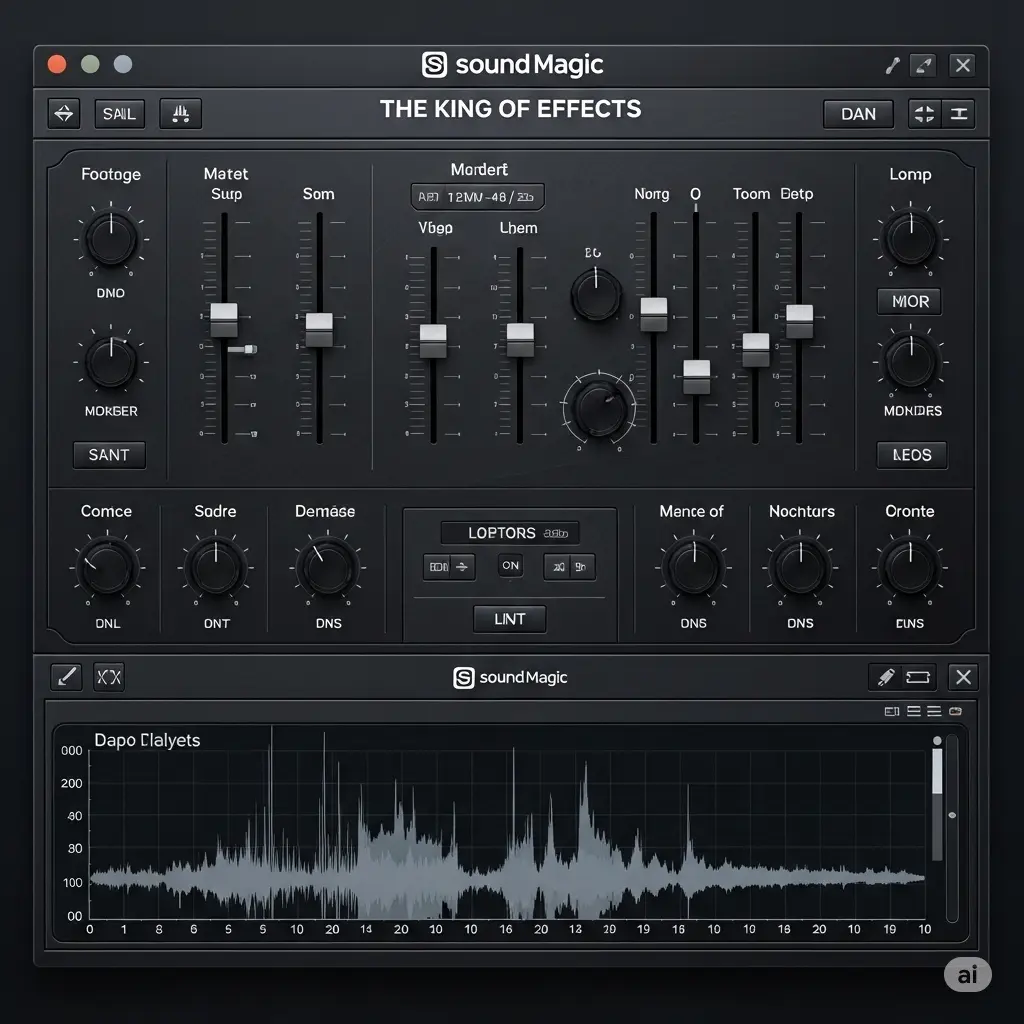
Task: Click the Nochturs knob
Action: tap(801, 568)
